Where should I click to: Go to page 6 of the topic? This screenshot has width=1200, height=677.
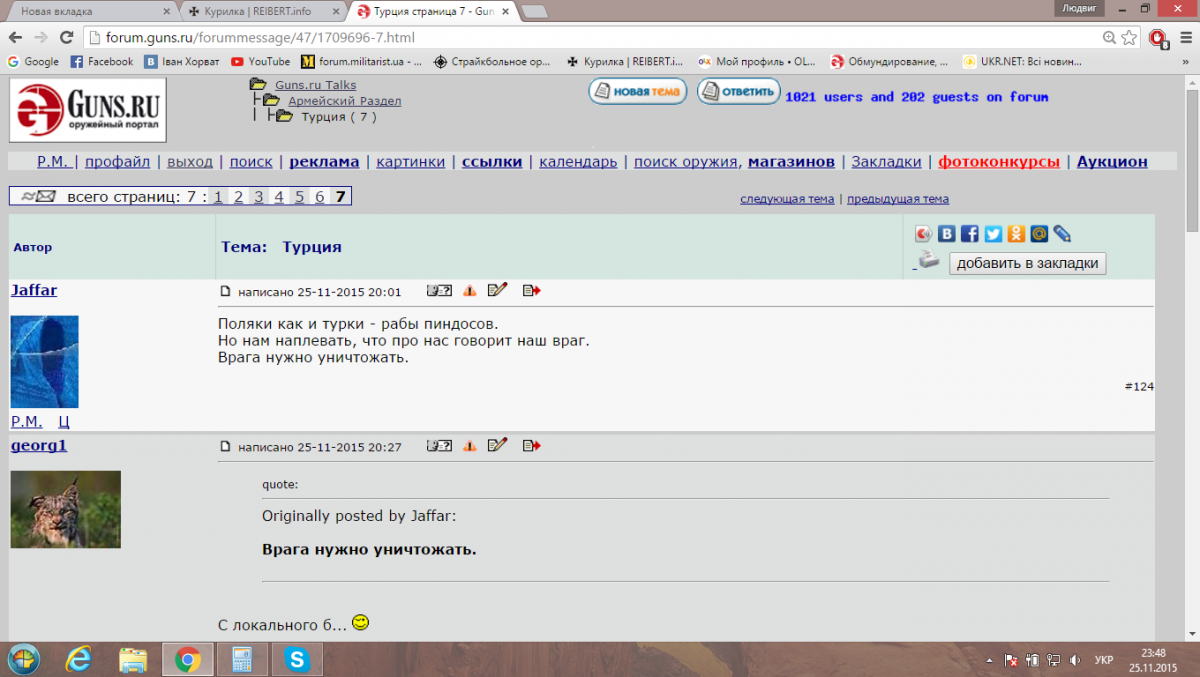point(320,197)
